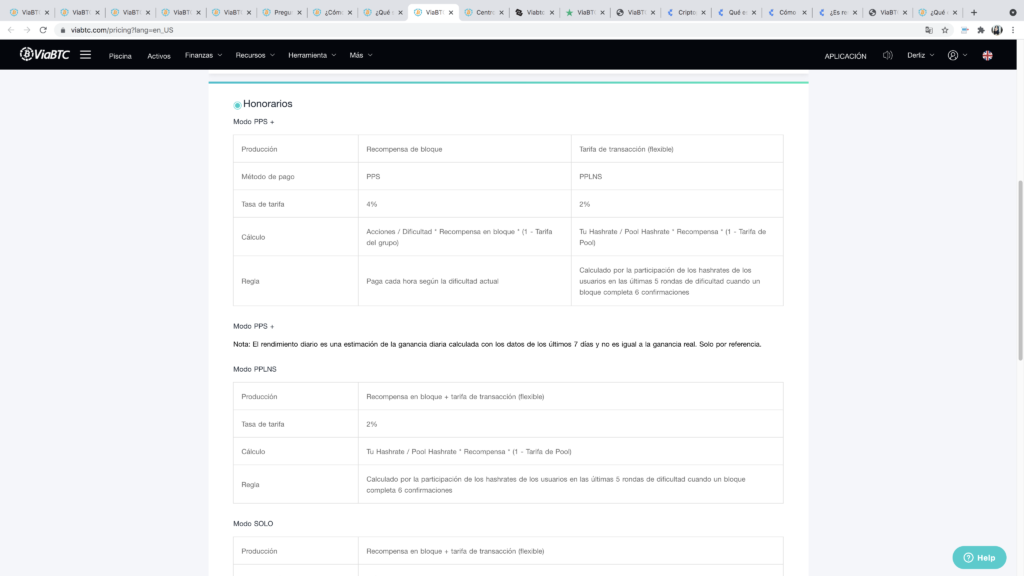Click the round icon at tab strip's right end
This screenshot has width=1024, height=576.
click(x=1013, y=12)
